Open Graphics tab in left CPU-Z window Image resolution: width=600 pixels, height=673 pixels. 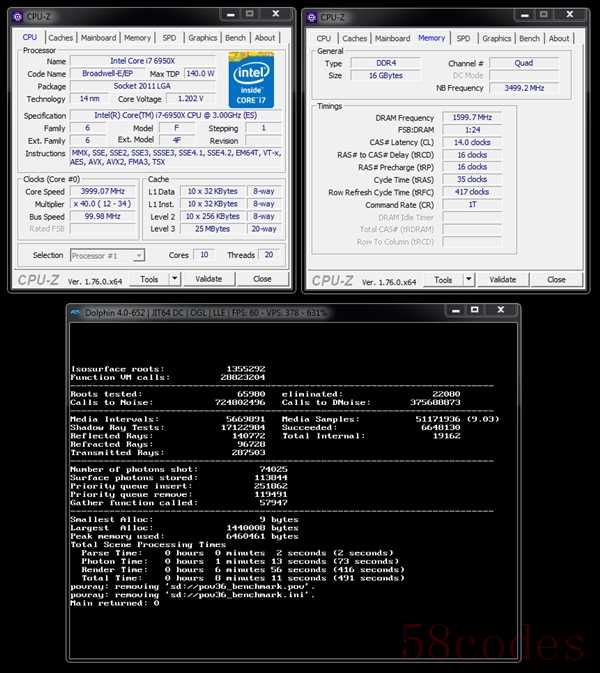point(203,38)
